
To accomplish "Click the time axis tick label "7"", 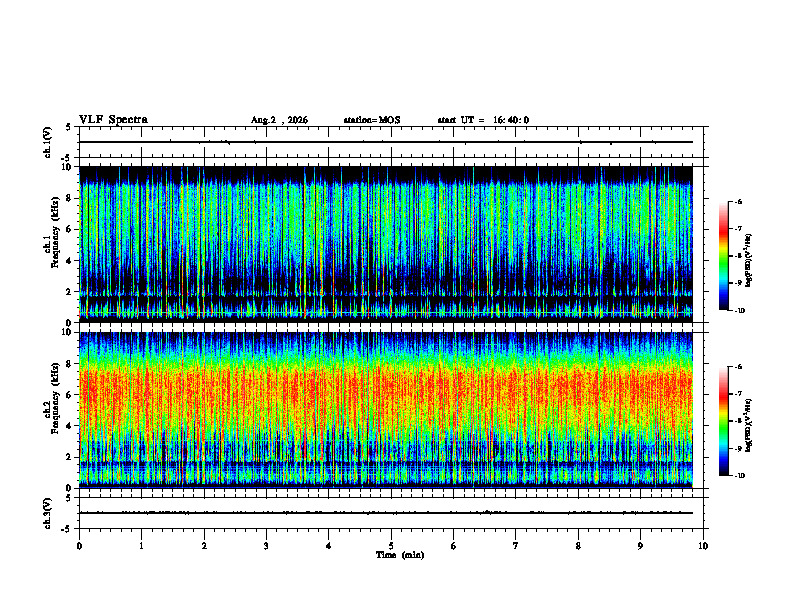I will tap(516, 546).
